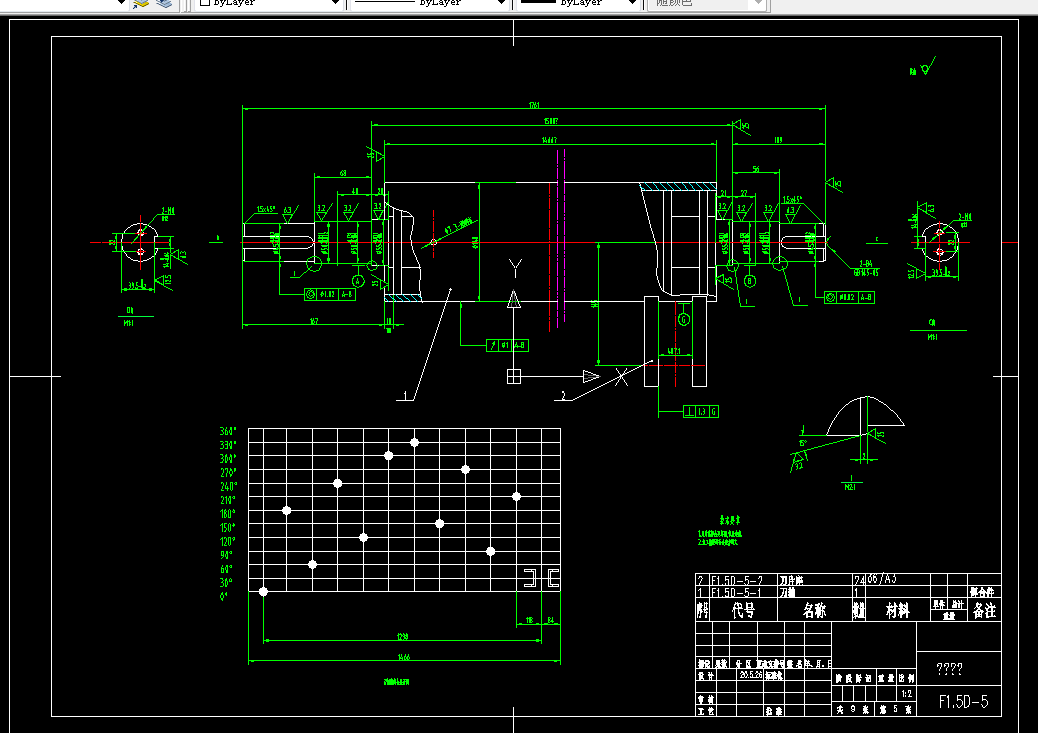Select the 备注 title block header

[984, 610]
